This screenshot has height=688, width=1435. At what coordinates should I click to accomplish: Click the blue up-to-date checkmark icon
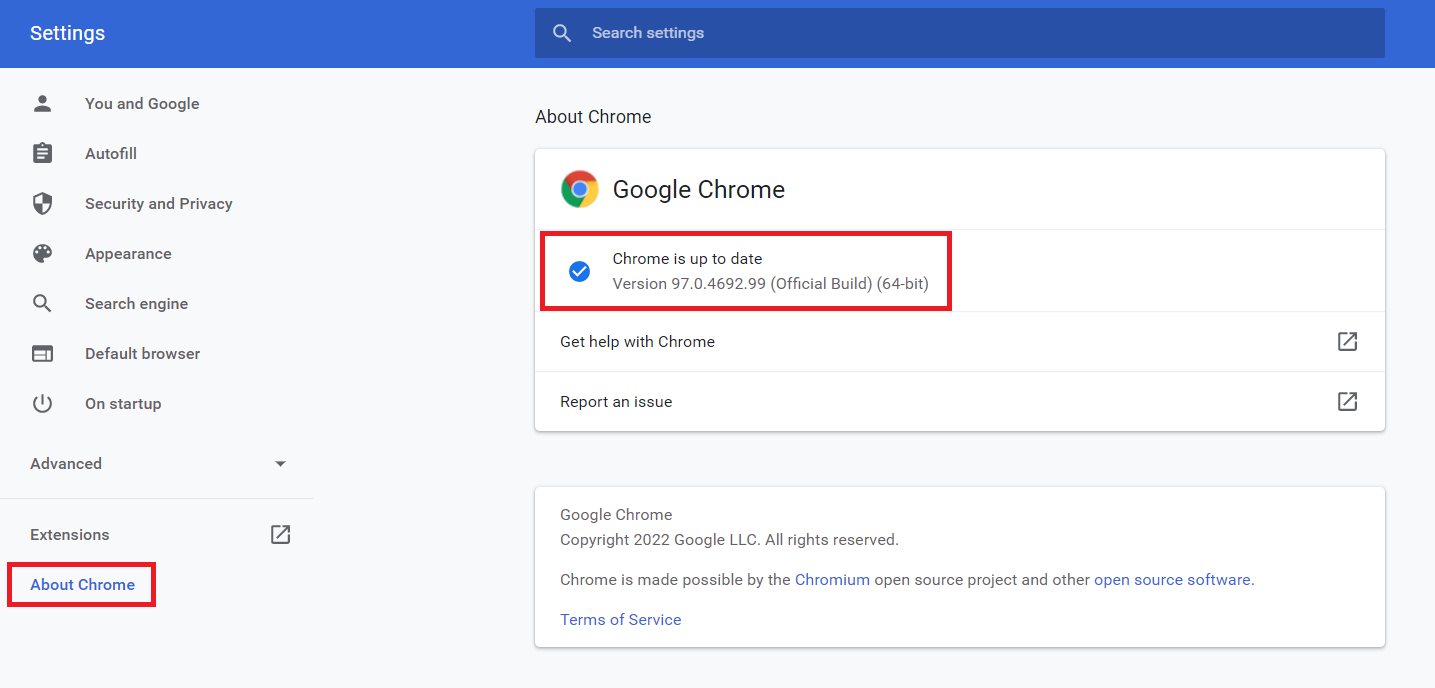tap(579, 271)
